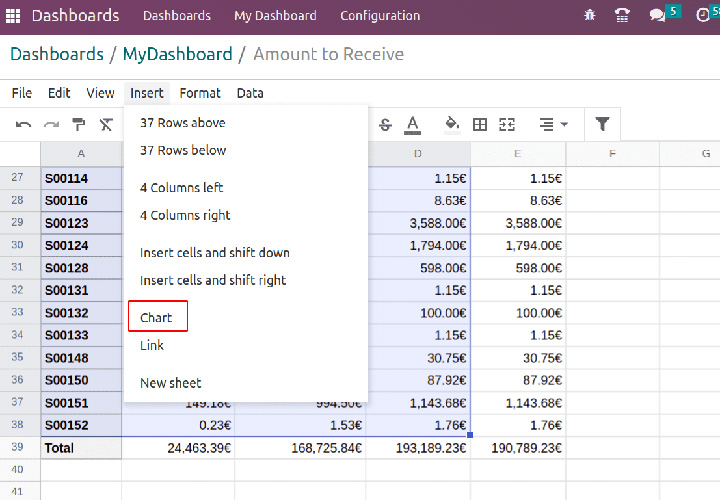Click the Clear formatting icon

(x=106, y=124)
